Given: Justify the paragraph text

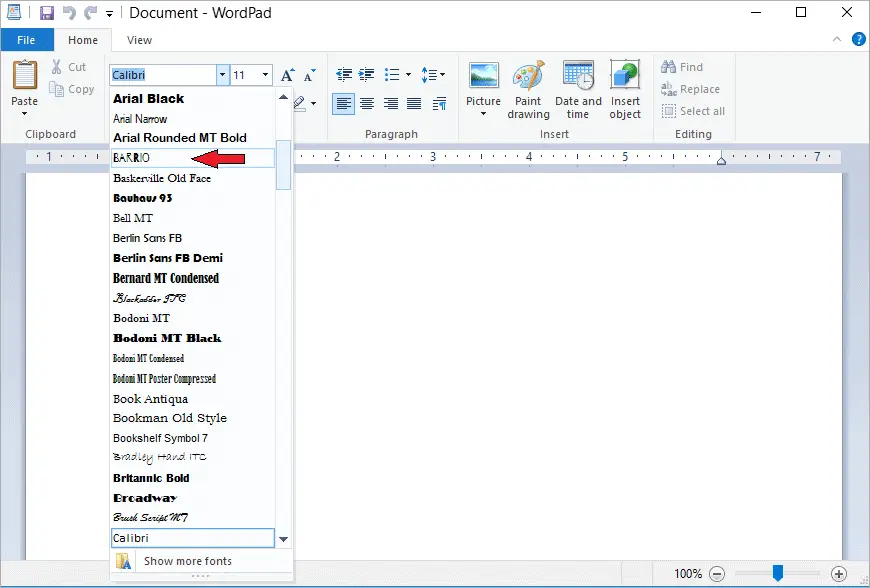Looking at the screenshot, I should [414, 104].
